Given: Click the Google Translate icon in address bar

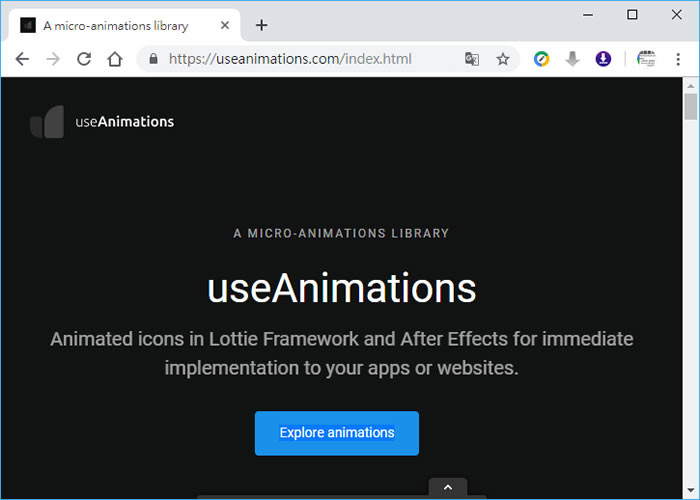Looking at the screenshot, I should [472, 59].
